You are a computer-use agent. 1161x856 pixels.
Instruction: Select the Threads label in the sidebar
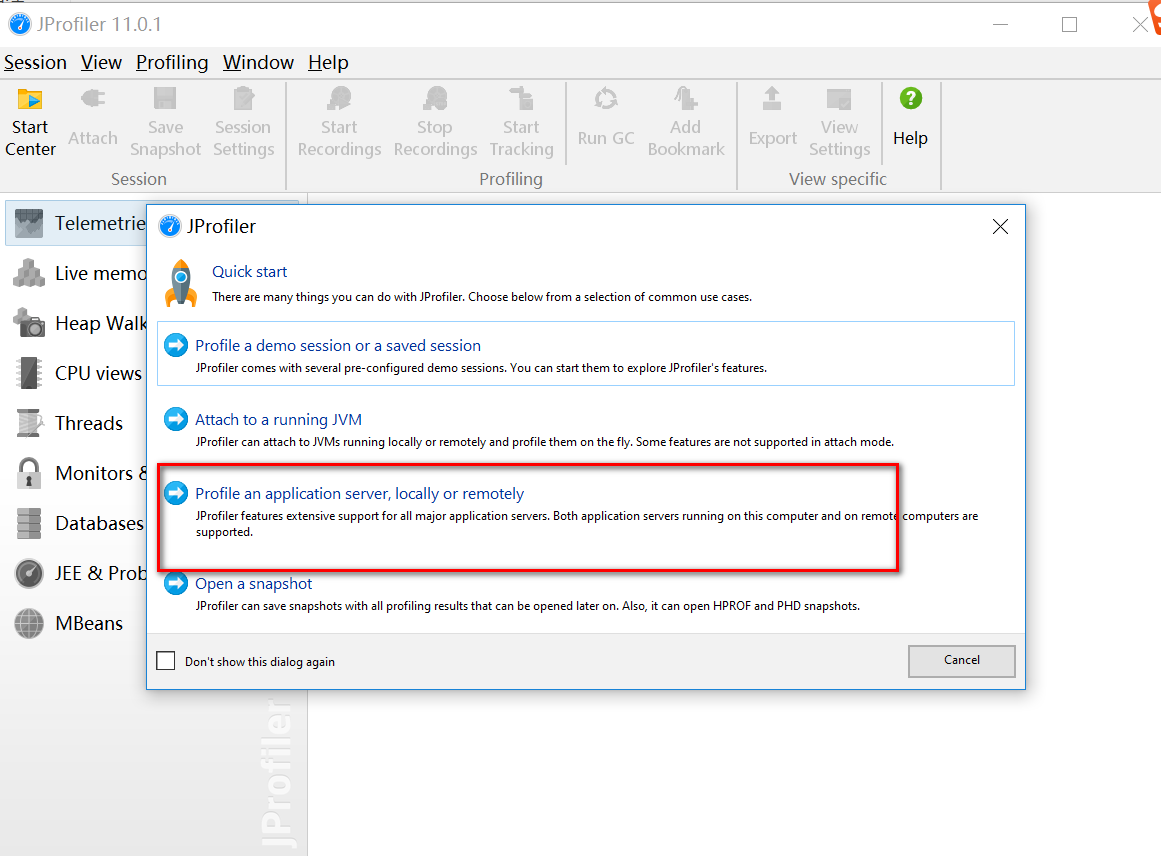click(89, 423)
